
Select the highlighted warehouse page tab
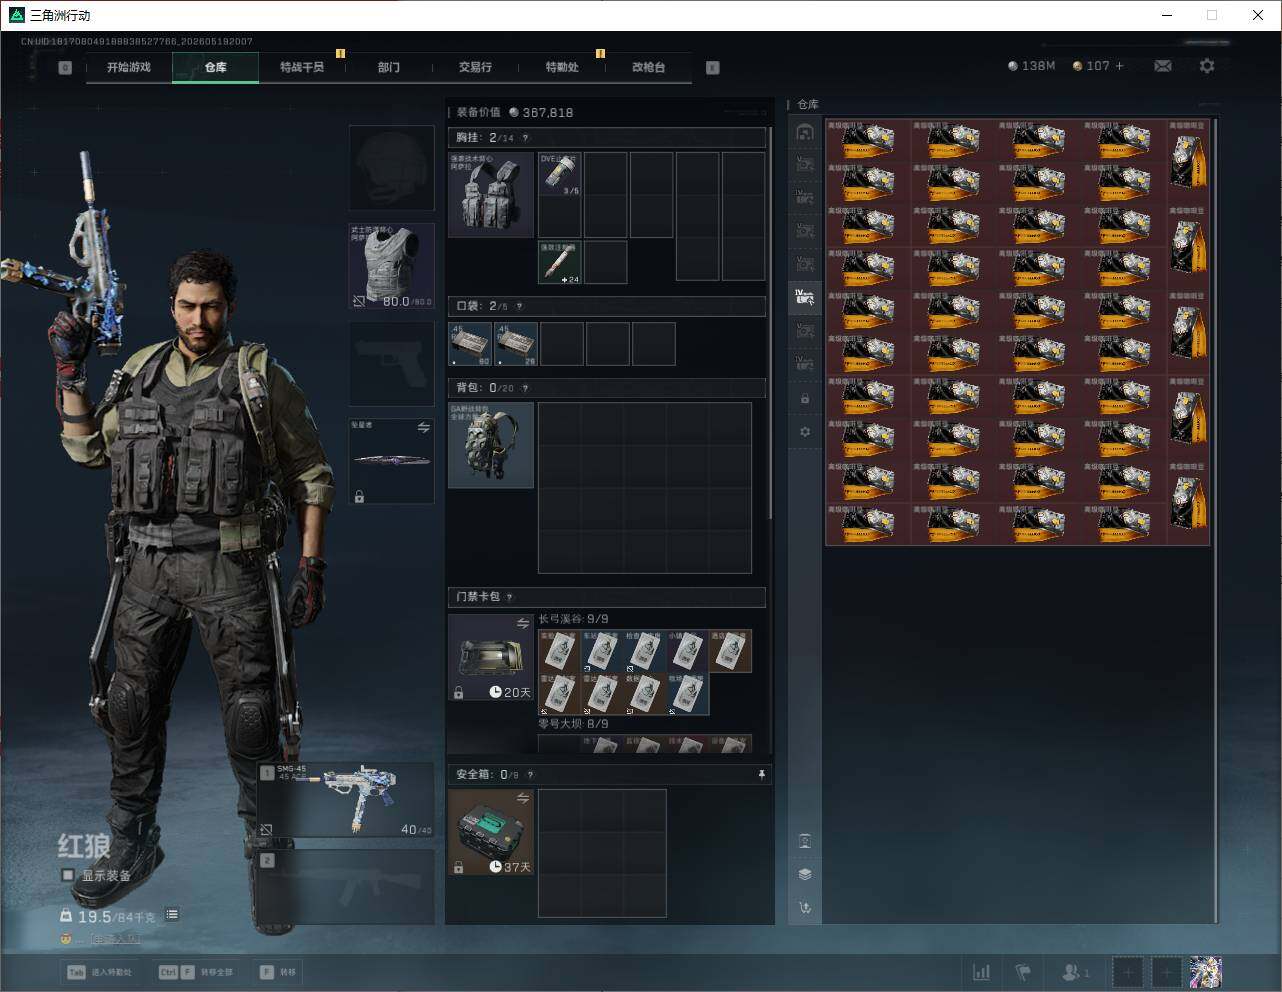click(805, 297)
